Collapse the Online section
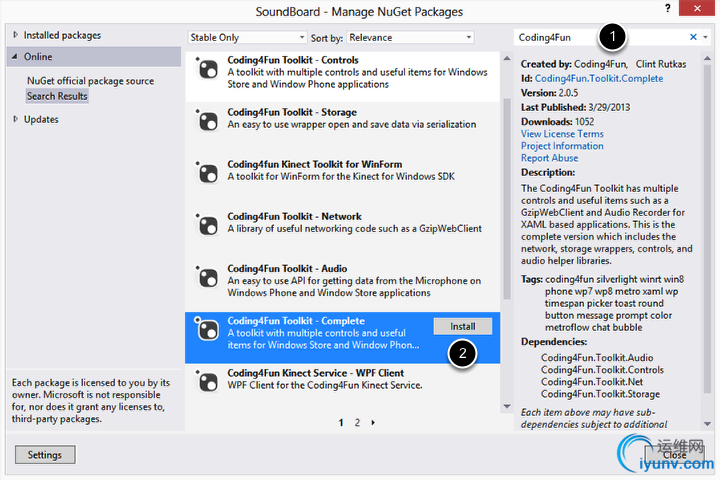720x480 pixels. tap(15, 56)
